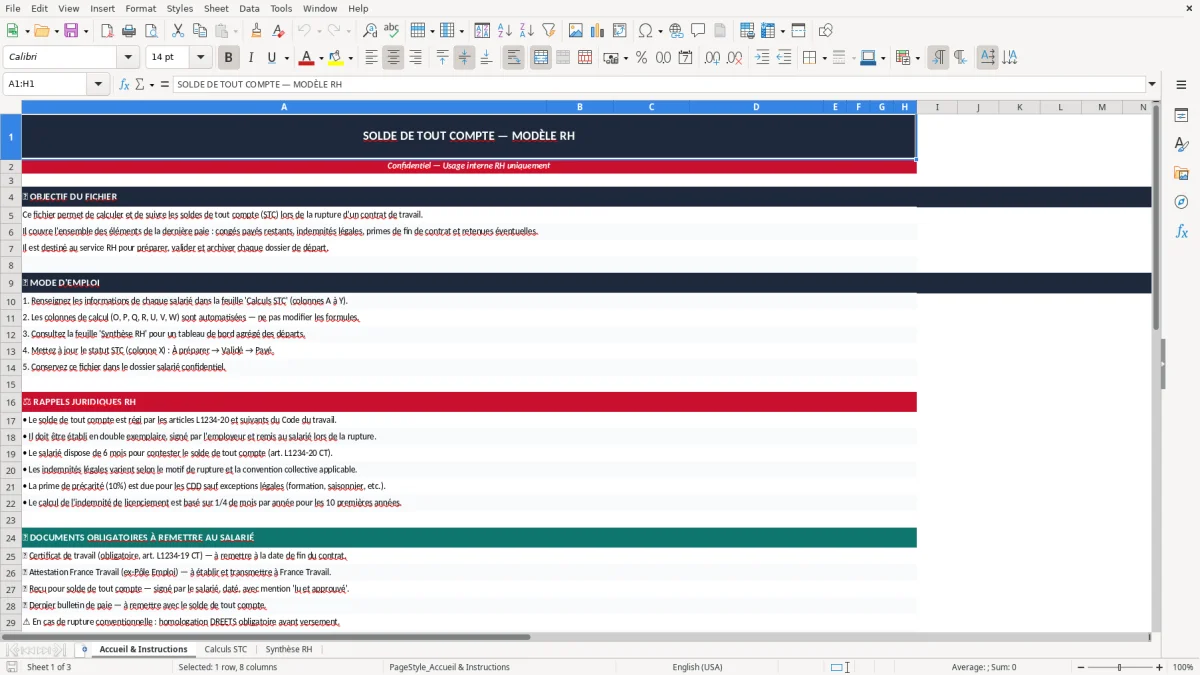Insert a hyperlink via globe icon
1200x675 pixels.
[676, 31]
